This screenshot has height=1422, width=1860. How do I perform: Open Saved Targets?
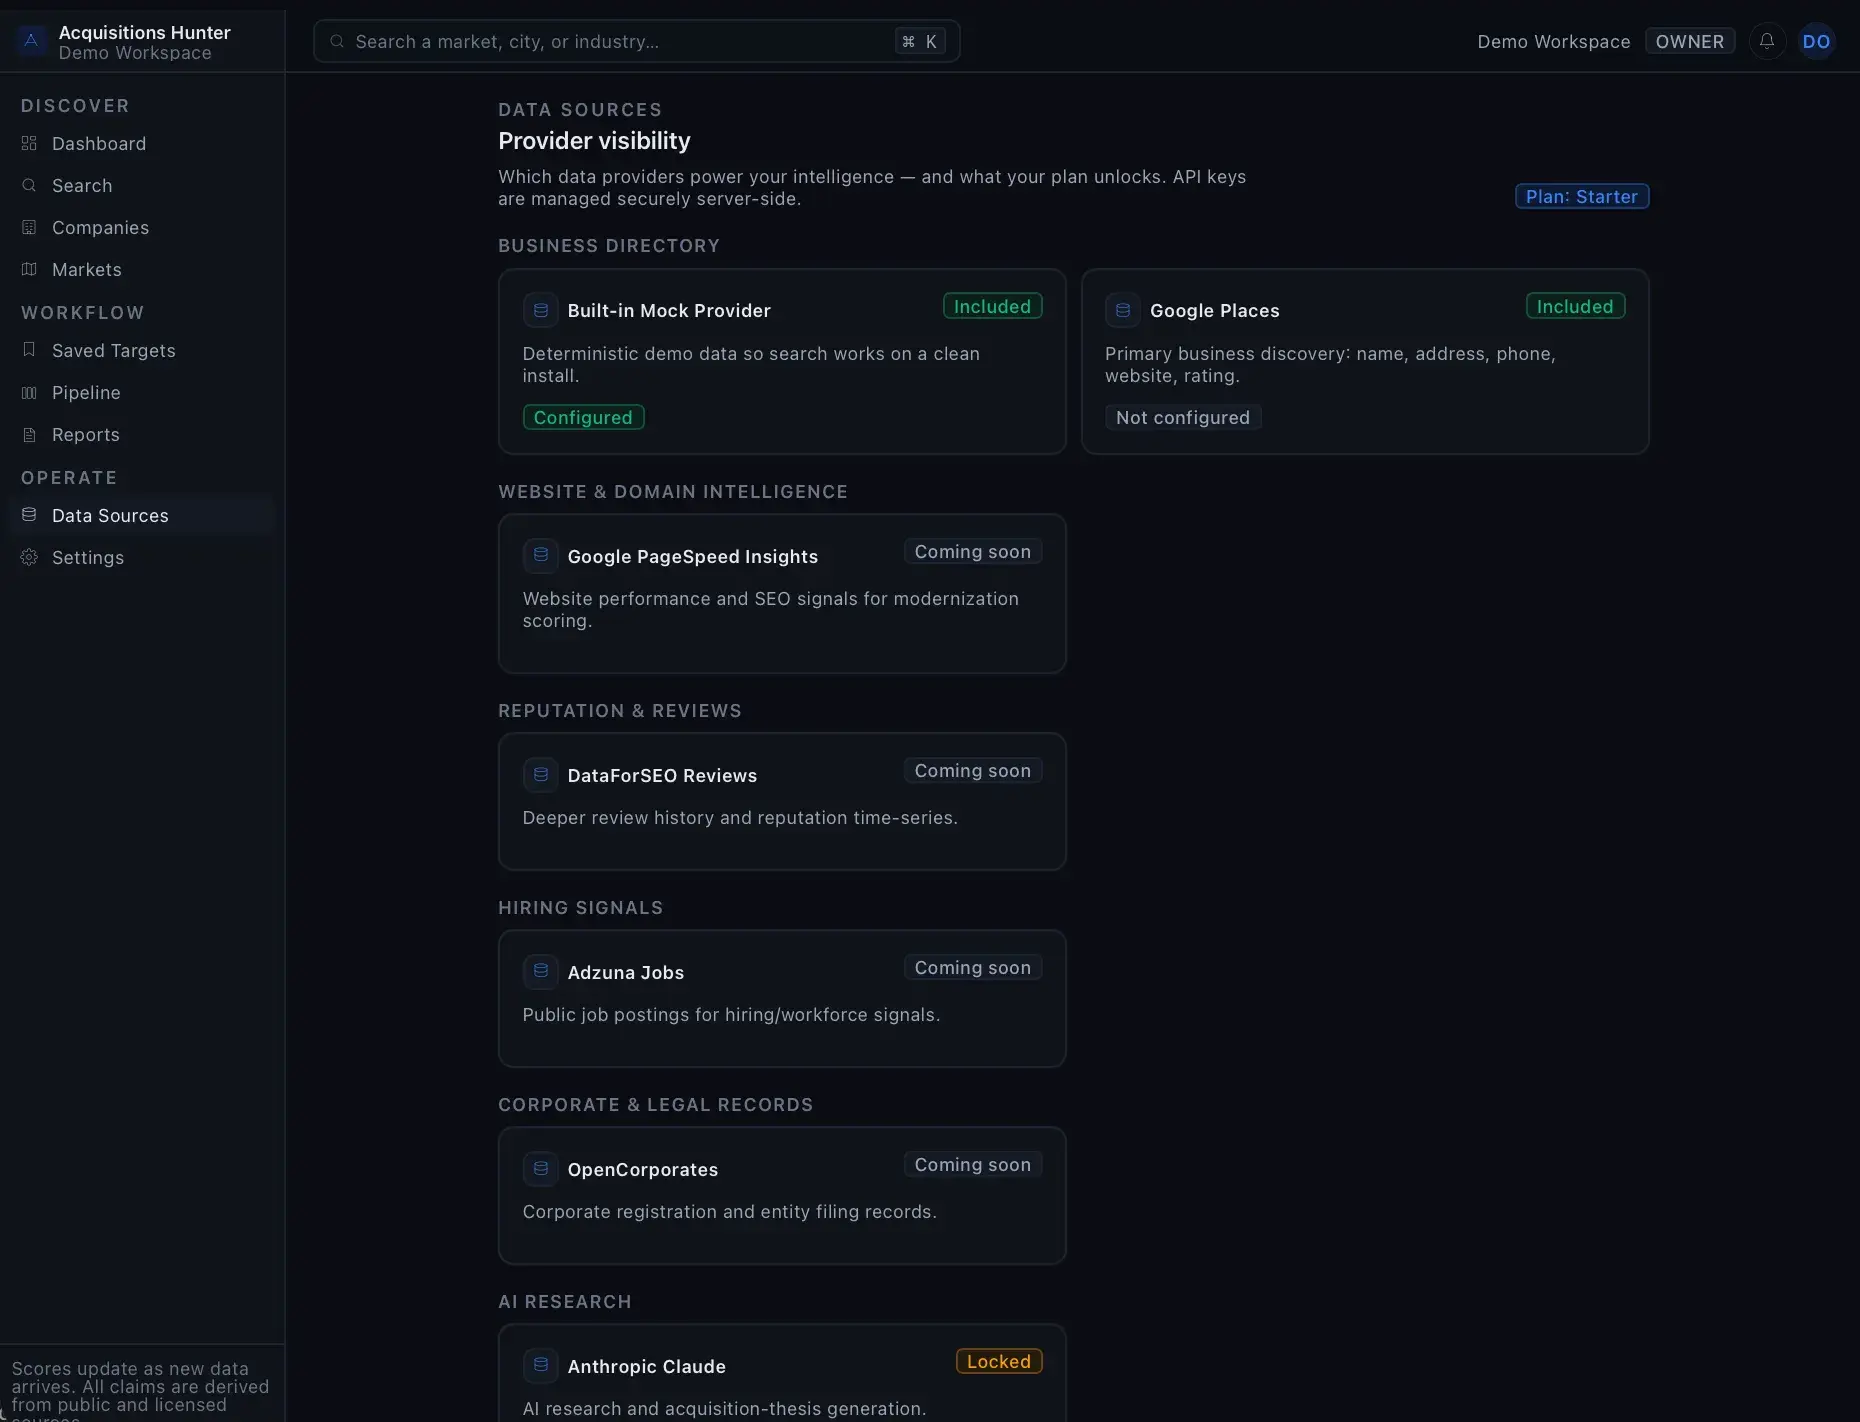(x=142, y=350)
